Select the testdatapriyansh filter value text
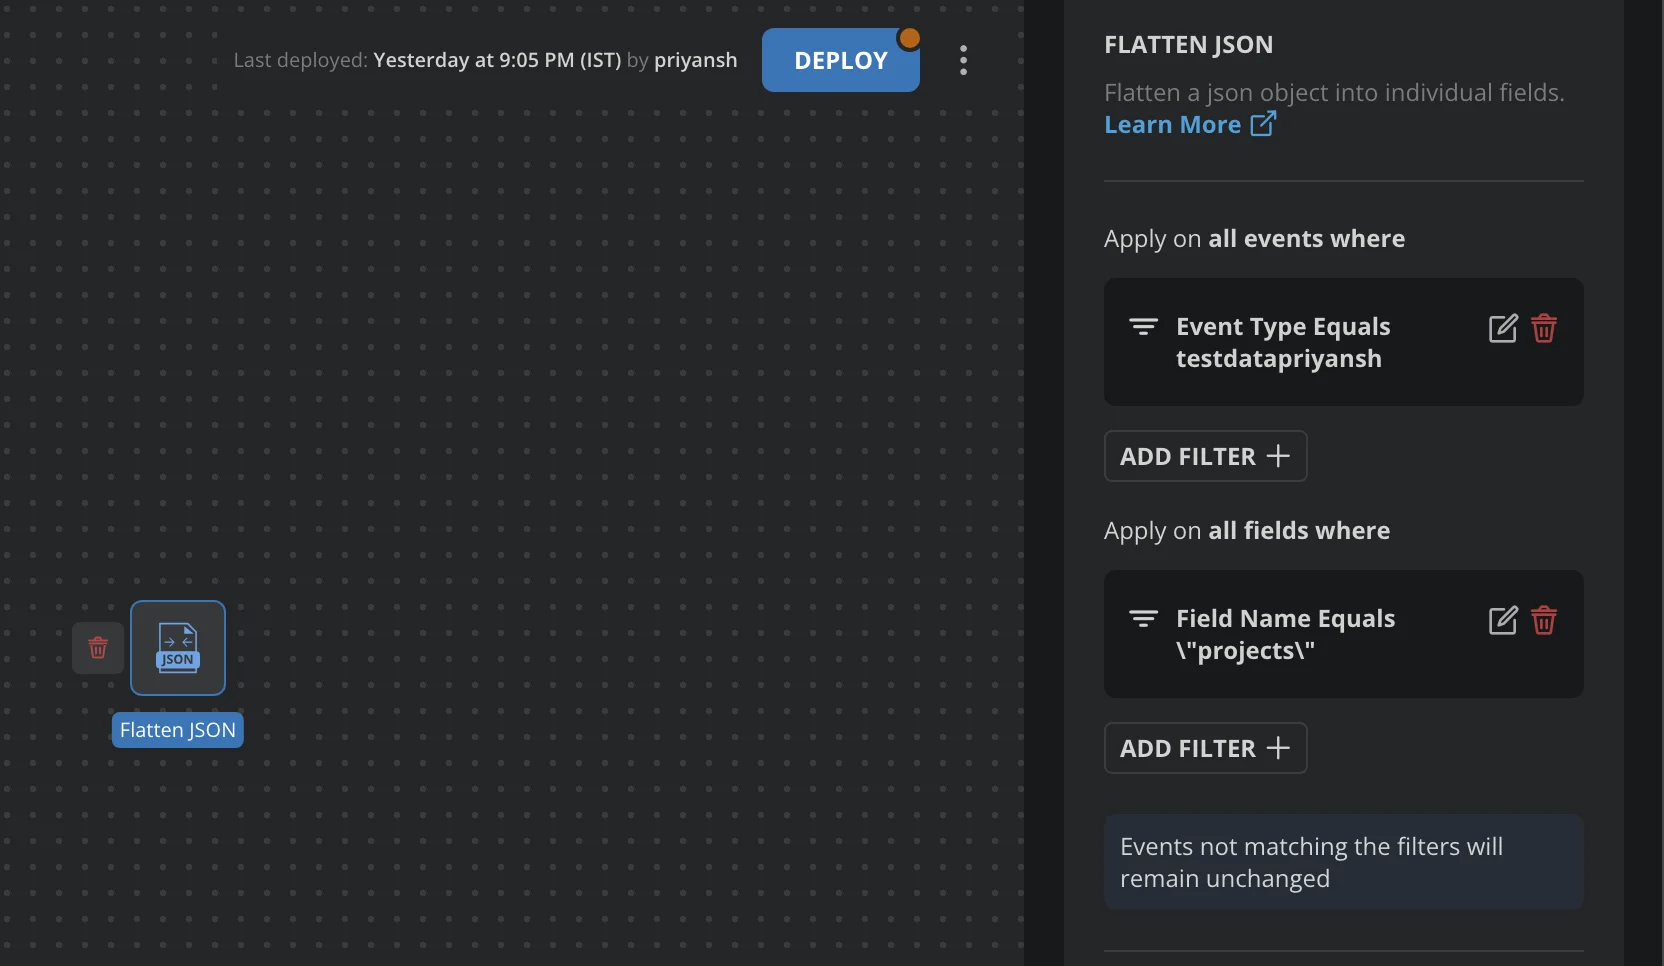The image size is (1664, 966). pos(1278,359)
